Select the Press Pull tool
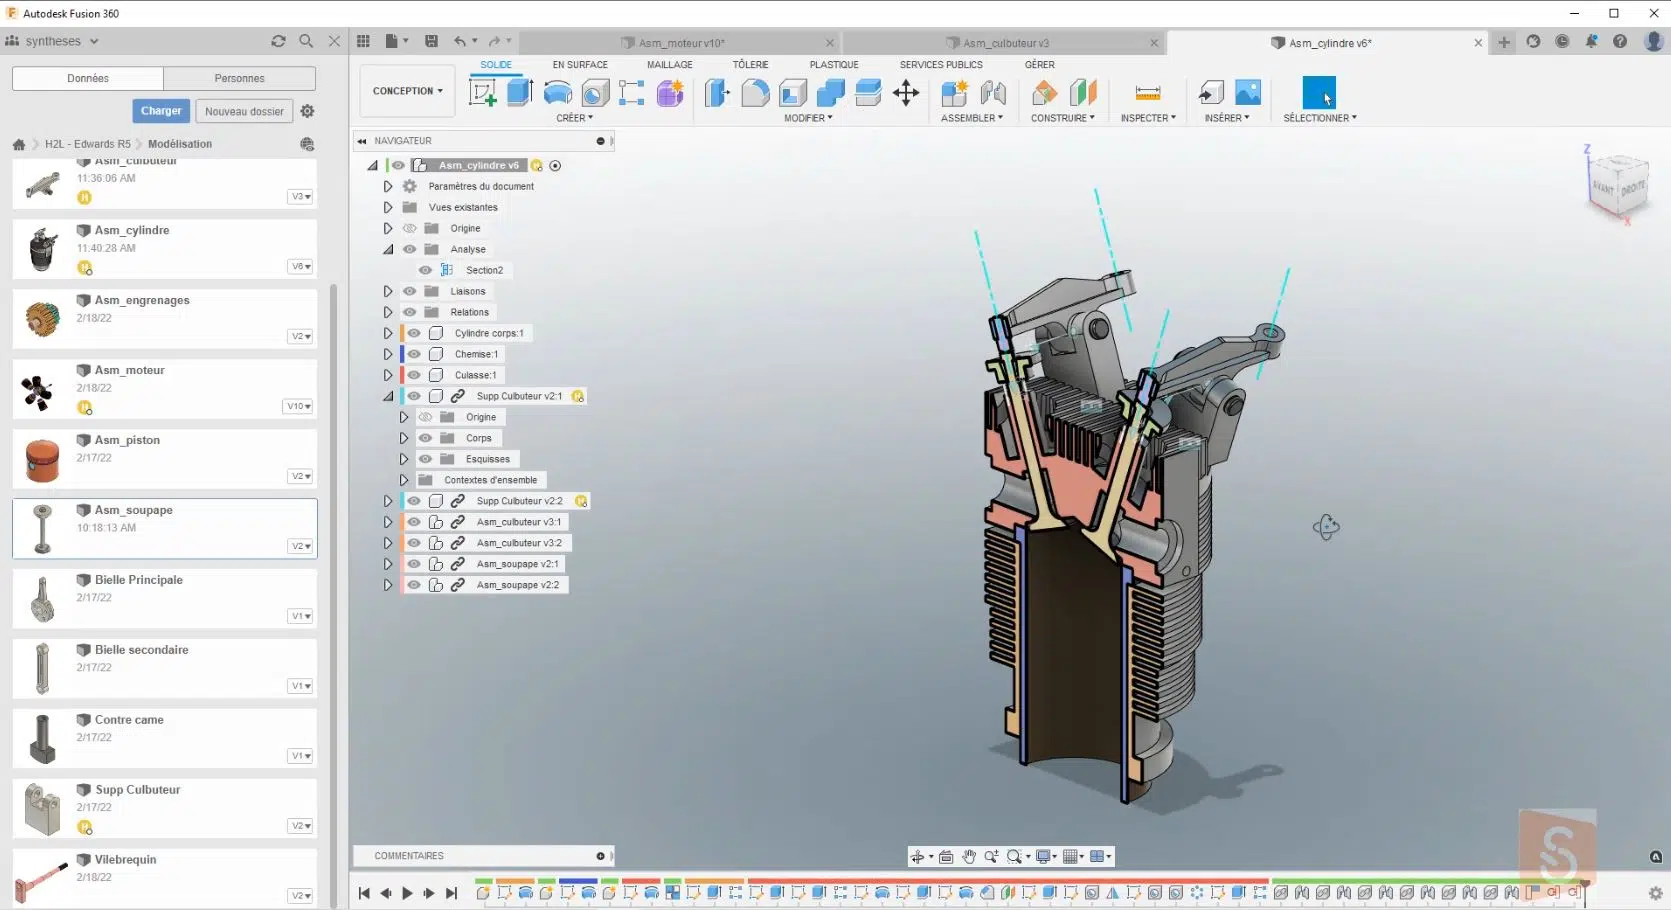 [718, 93]
